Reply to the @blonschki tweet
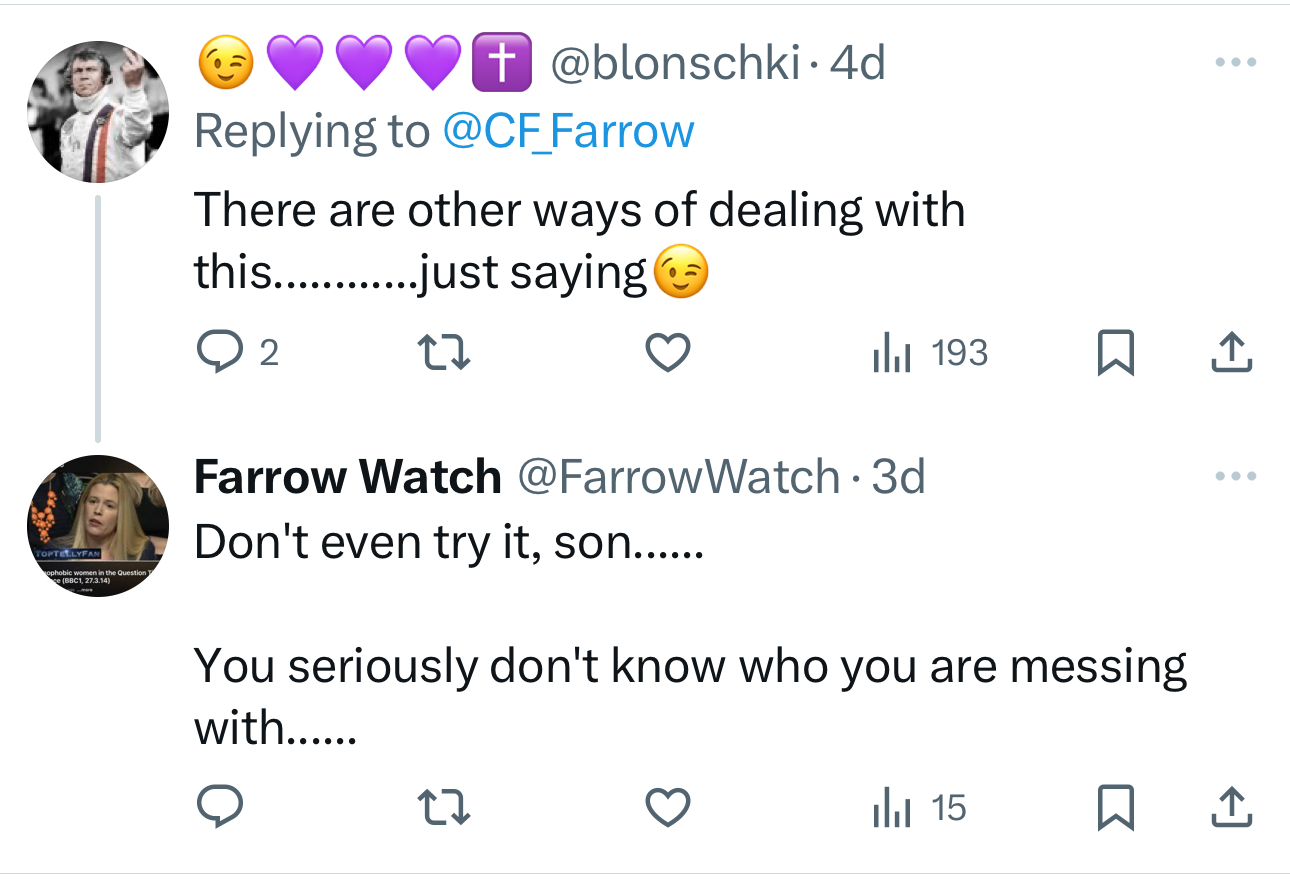 [216, 353]
